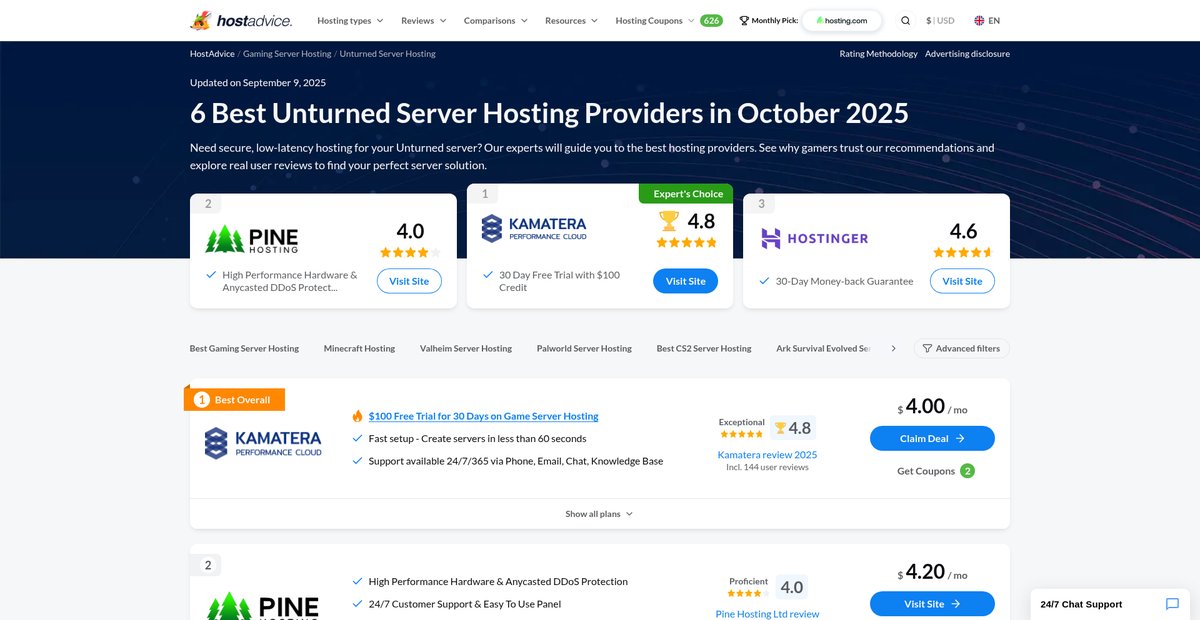Click the green Get Coupons count badge
Viewport: 1200px width, 620px height.
point(967,471)
